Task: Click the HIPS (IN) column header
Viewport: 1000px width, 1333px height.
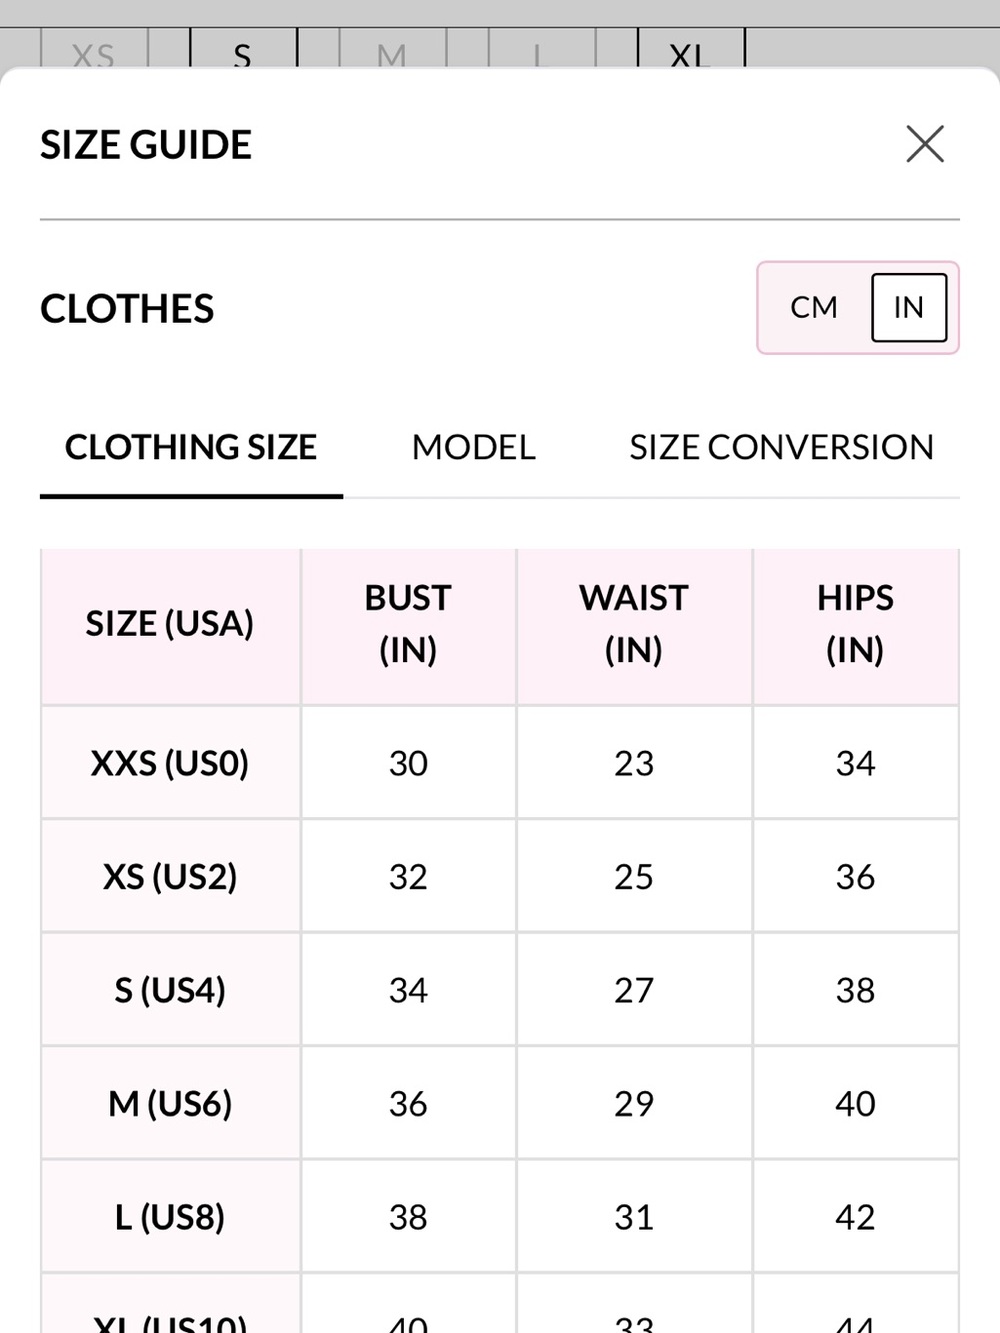Action: (x=855, y=624)
